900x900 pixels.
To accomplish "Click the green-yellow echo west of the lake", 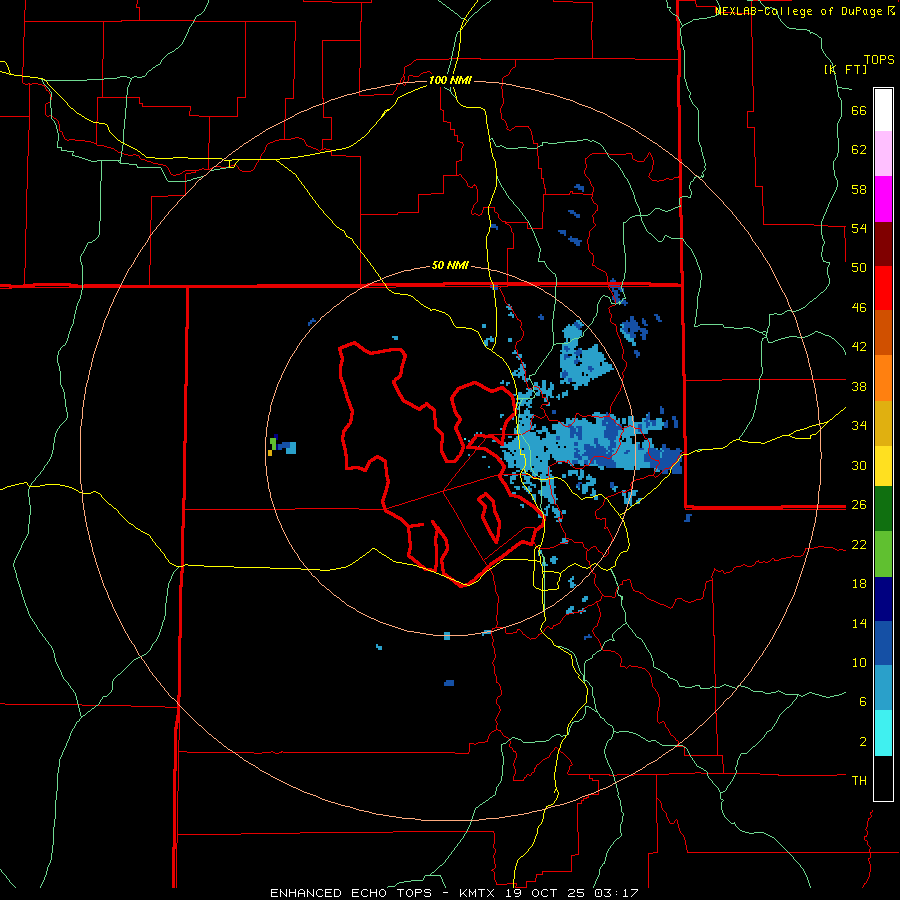I will pyautogui.click(x=272, y=445).
